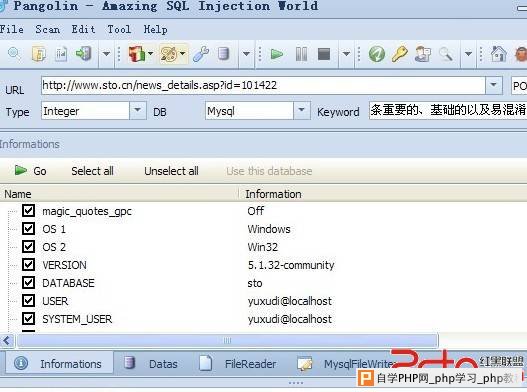This screenshot has height=392, width=527.
Task: Click the Name column header
Action: 119,194
